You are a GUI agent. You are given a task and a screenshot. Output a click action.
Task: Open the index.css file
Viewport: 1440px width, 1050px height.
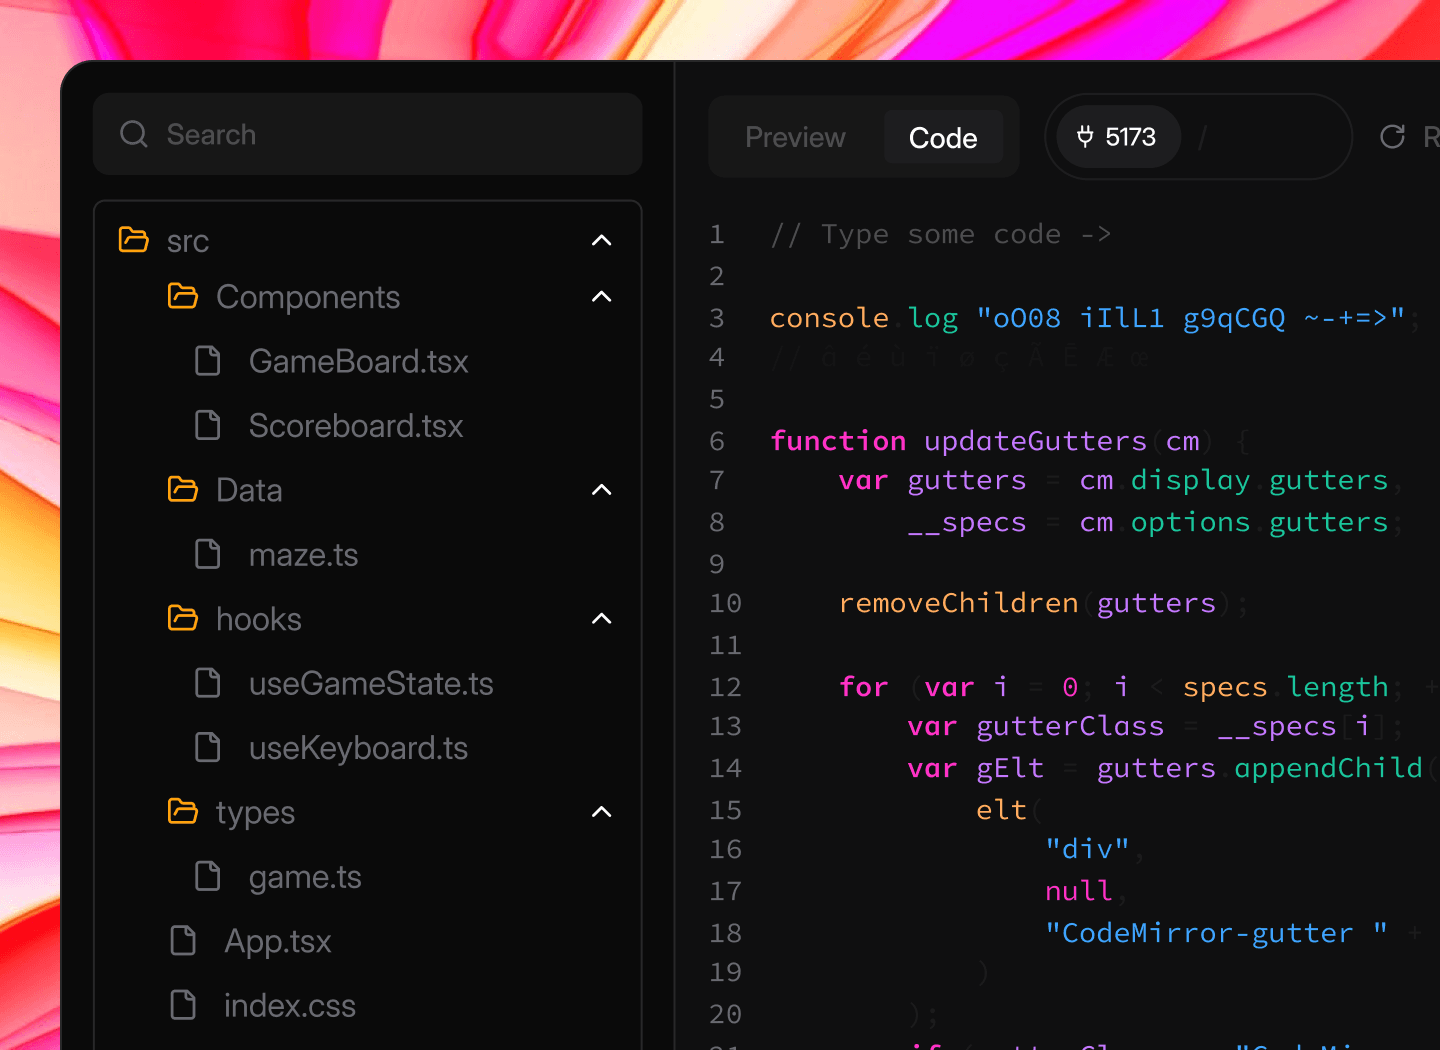pyautogui.click(x=290, y=1005)
